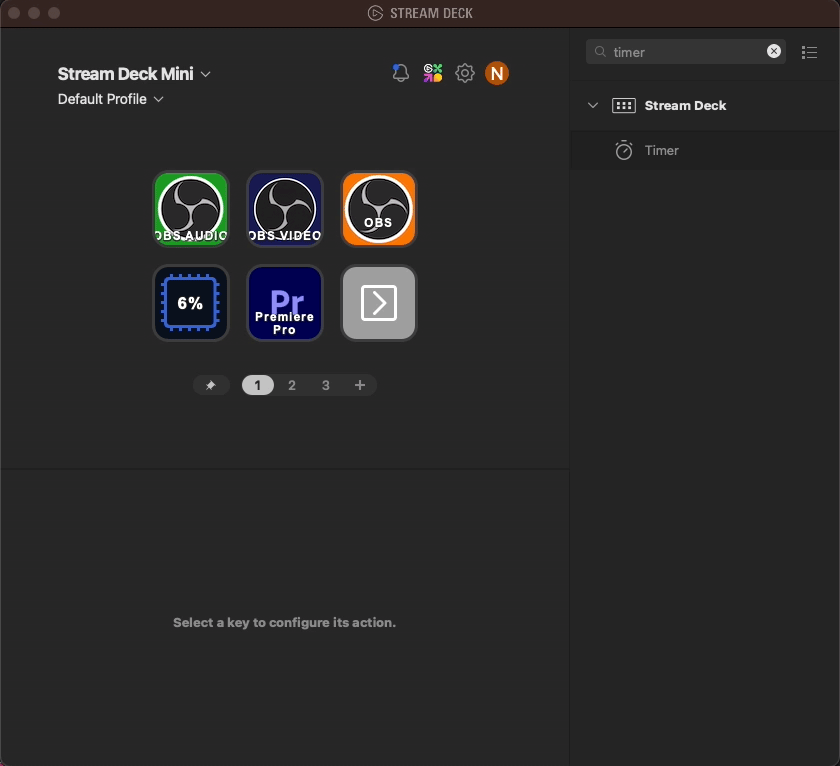The width and height of the screenshot is (840, 766).
Task: Collapse the Stream Deck actions category
Action: (592, 105)
